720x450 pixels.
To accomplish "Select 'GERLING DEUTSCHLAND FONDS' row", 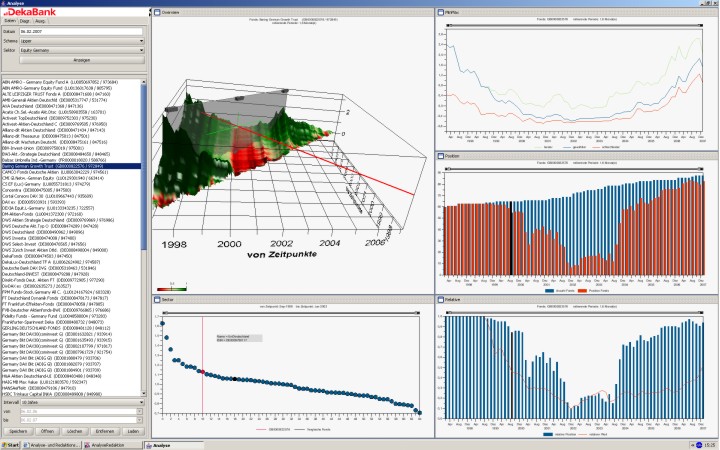I will pyautogui.click(x=72, y=328).
